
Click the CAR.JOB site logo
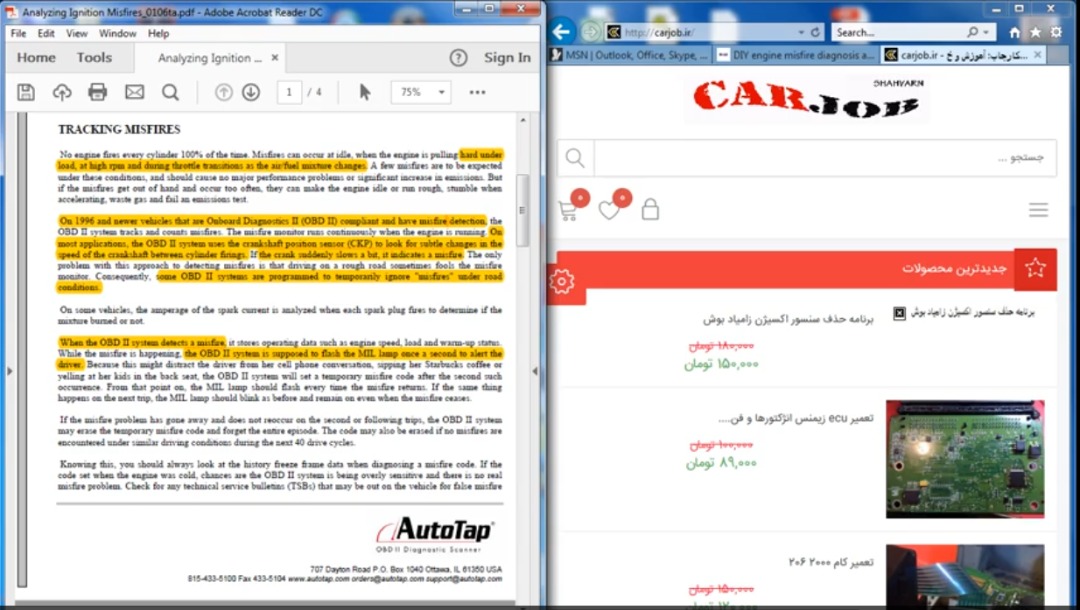point(807,101)
